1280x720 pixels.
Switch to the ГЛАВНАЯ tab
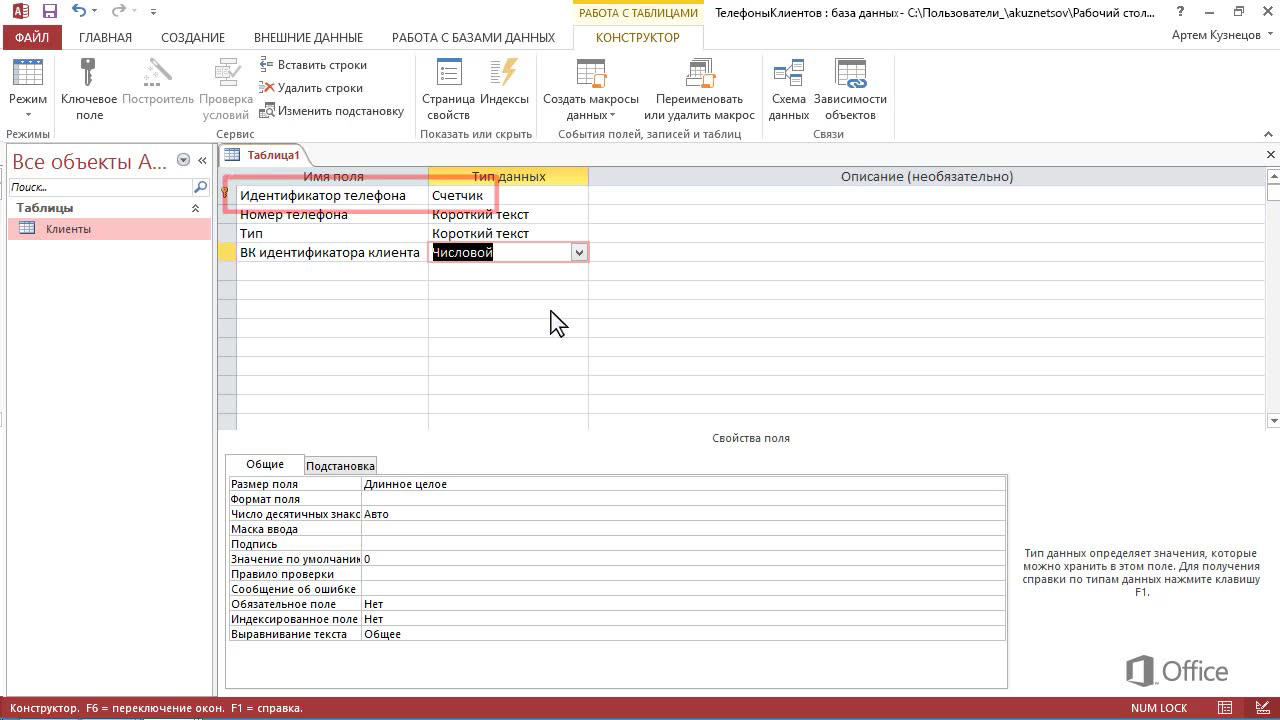click(105, 37)
